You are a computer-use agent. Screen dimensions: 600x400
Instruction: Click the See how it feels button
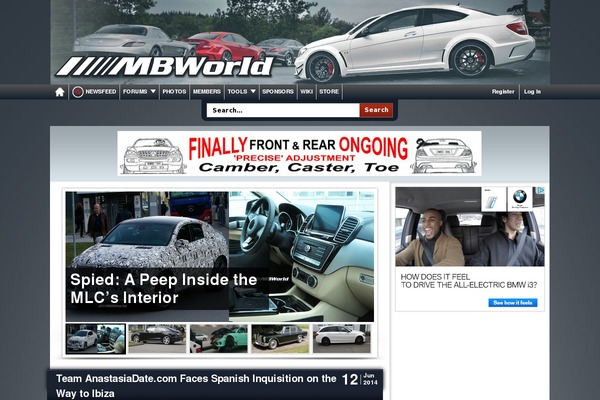click(x=513, y=303)
